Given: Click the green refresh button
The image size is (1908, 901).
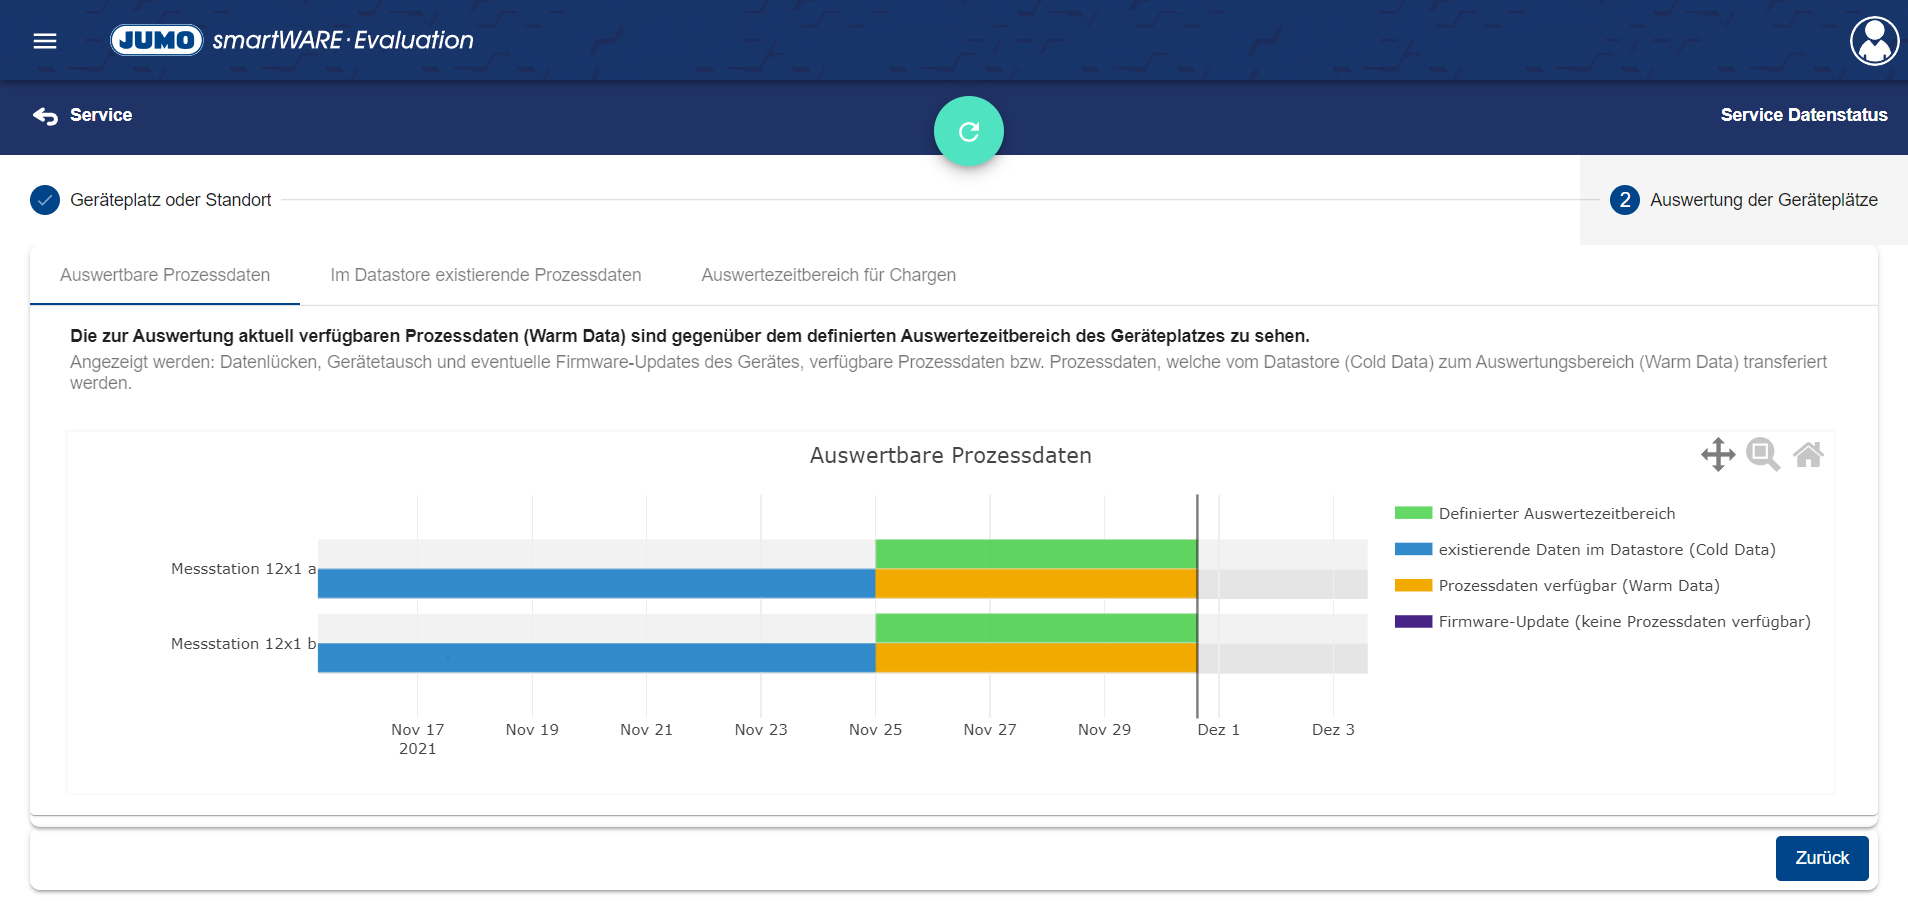Looking at the screenshot, I should [x=968, y=131].
